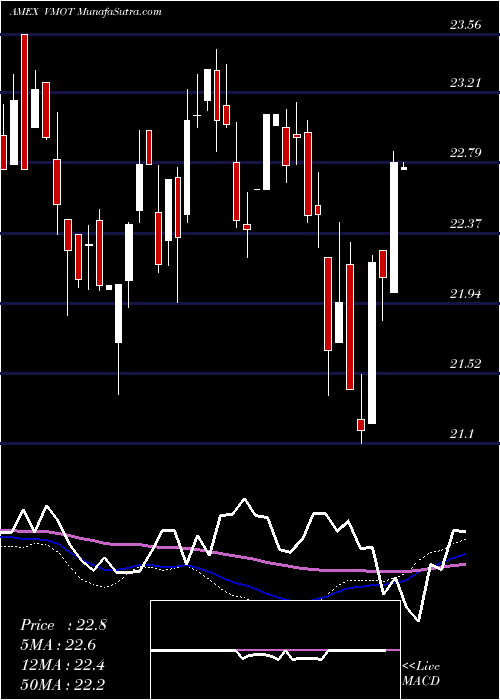Click the 12MA : 22.4 value
The height and width of the screenshot is (700, 500).
(x=62, y=665)
